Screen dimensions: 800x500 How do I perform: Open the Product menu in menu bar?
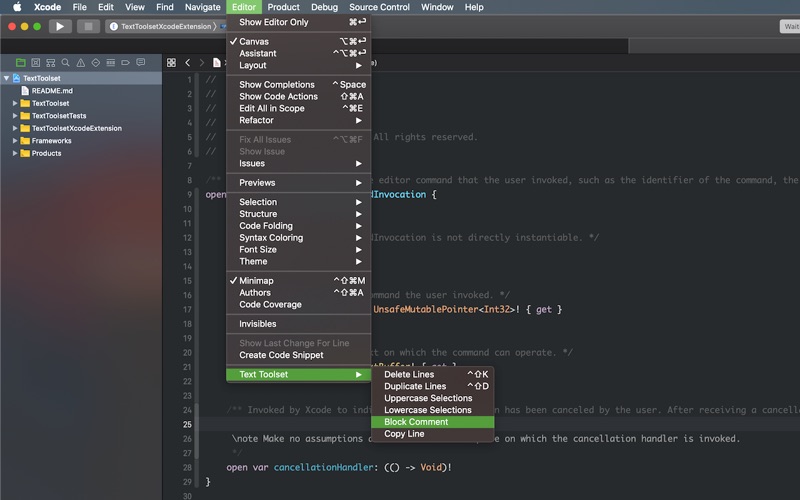[283, 7]
